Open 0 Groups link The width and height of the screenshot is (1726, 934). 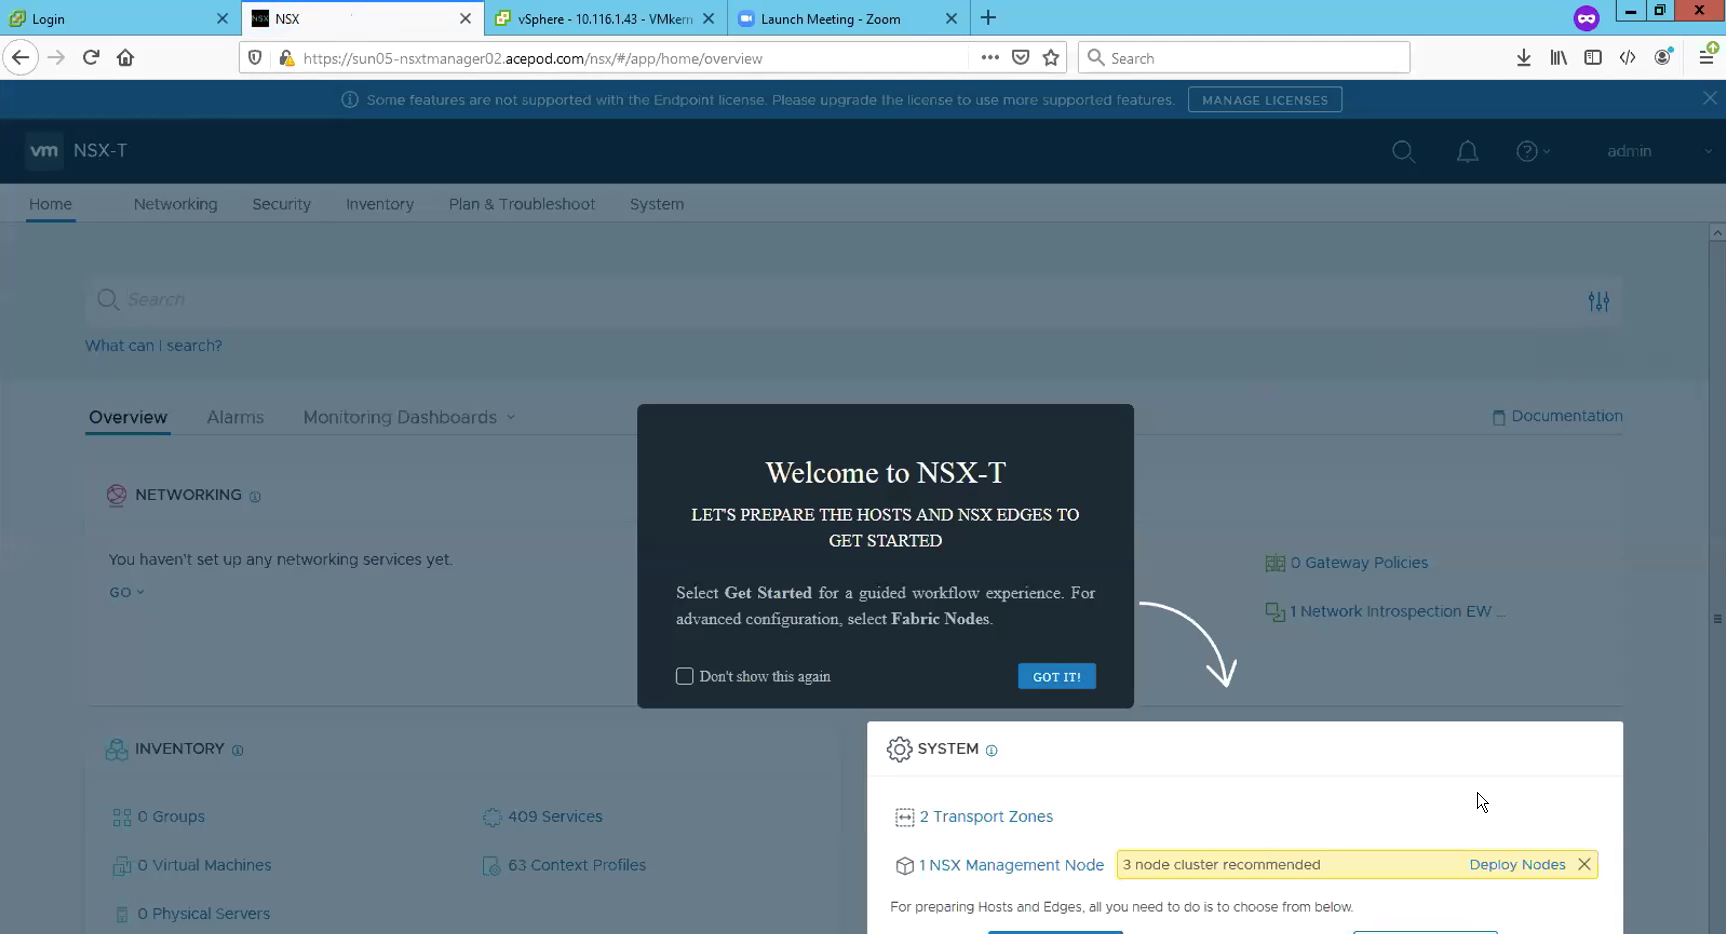(171, 817)
